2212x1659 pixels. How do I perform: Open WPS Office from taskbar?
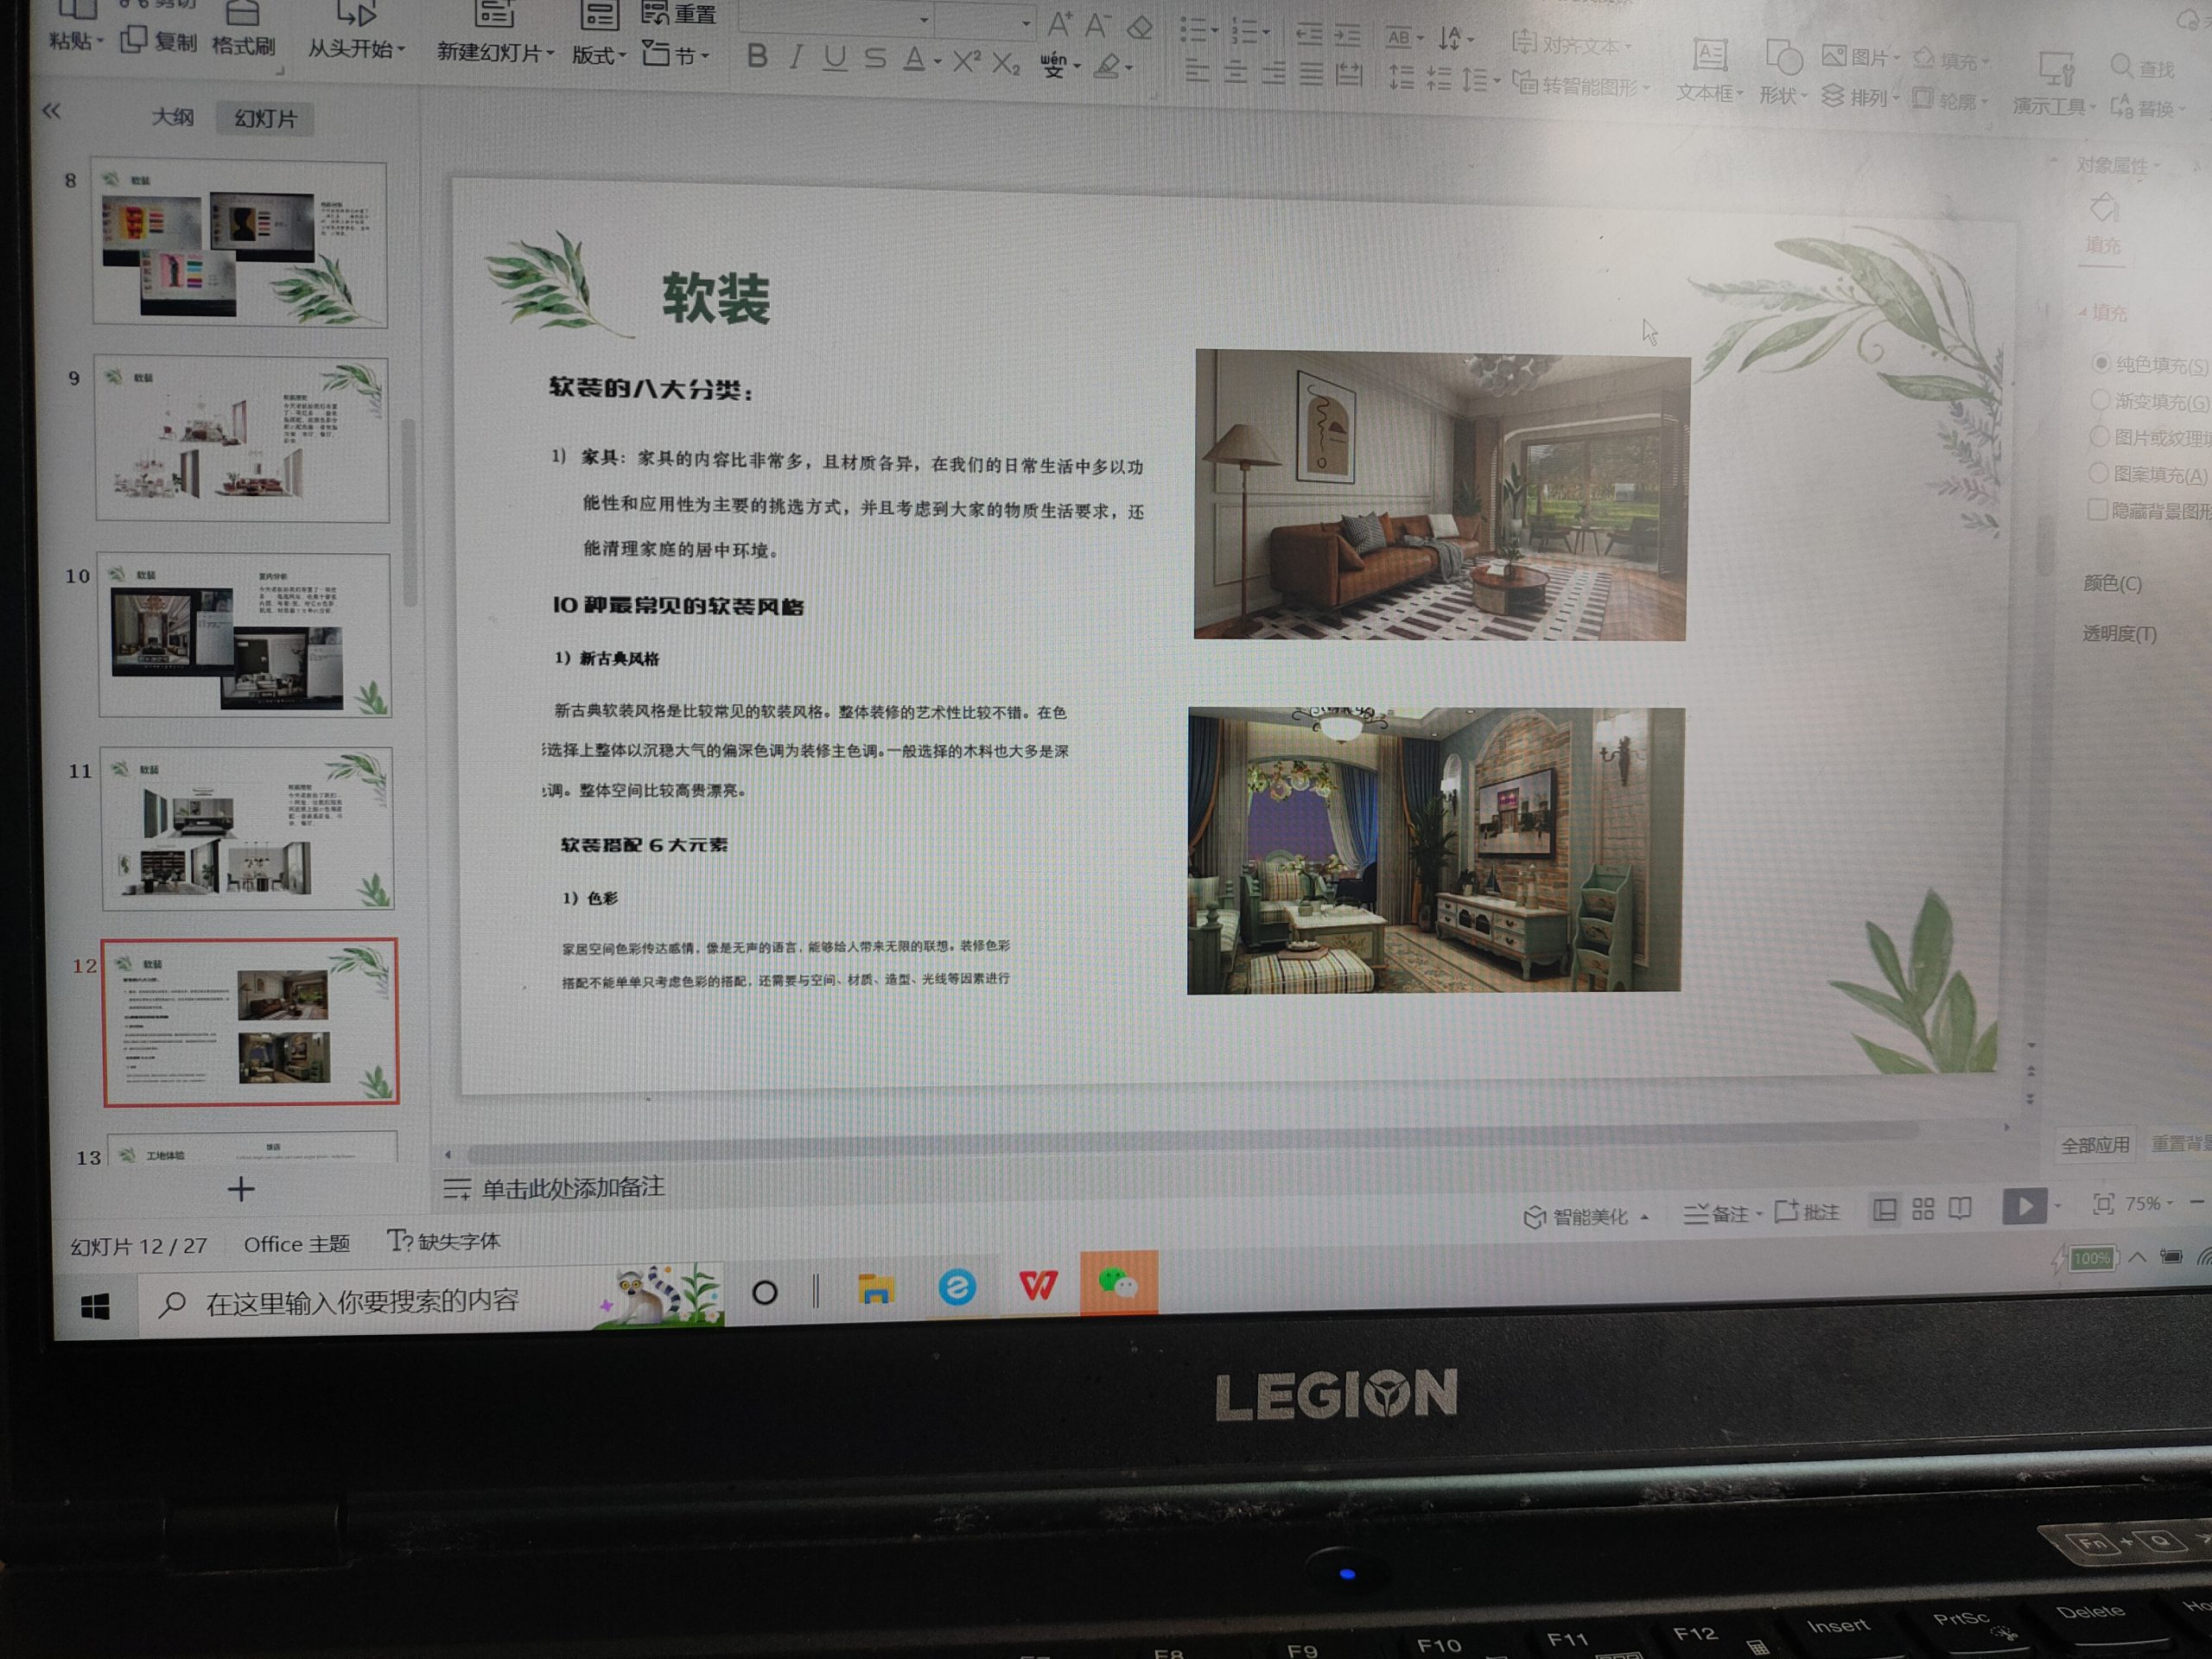click(x=1037, y=1285)
